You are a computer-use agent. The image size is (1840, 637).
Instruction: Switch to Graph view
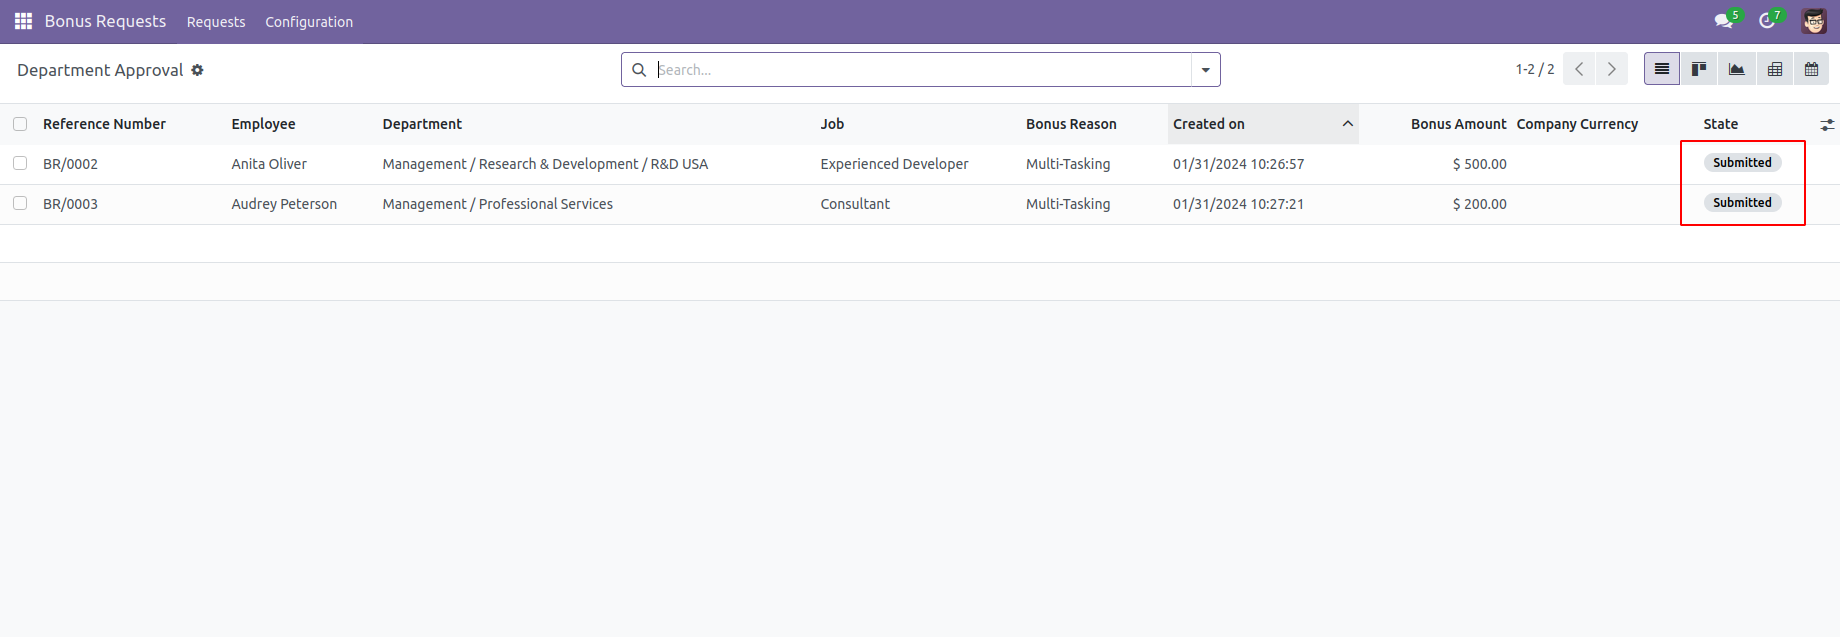click(x=1736, y=69)
